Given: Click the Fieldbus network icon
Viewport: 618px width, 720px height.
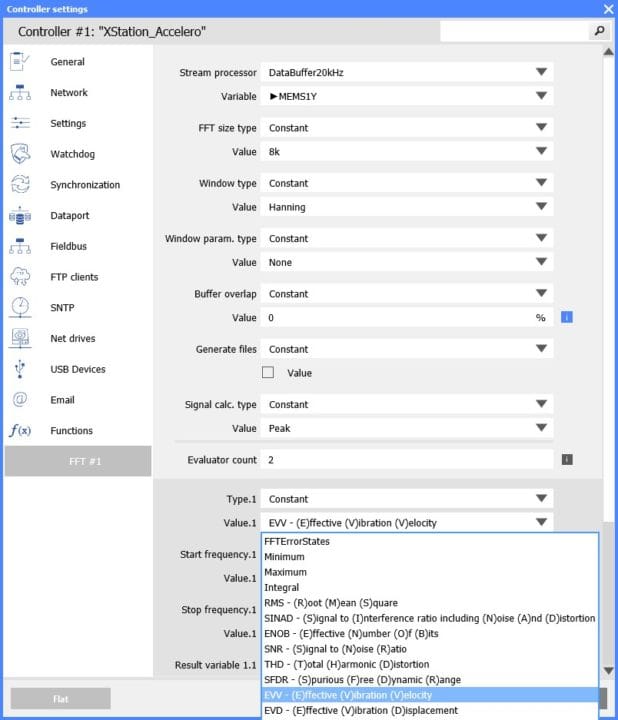Looking at the screenshot, I should click(x=19, y=246).
